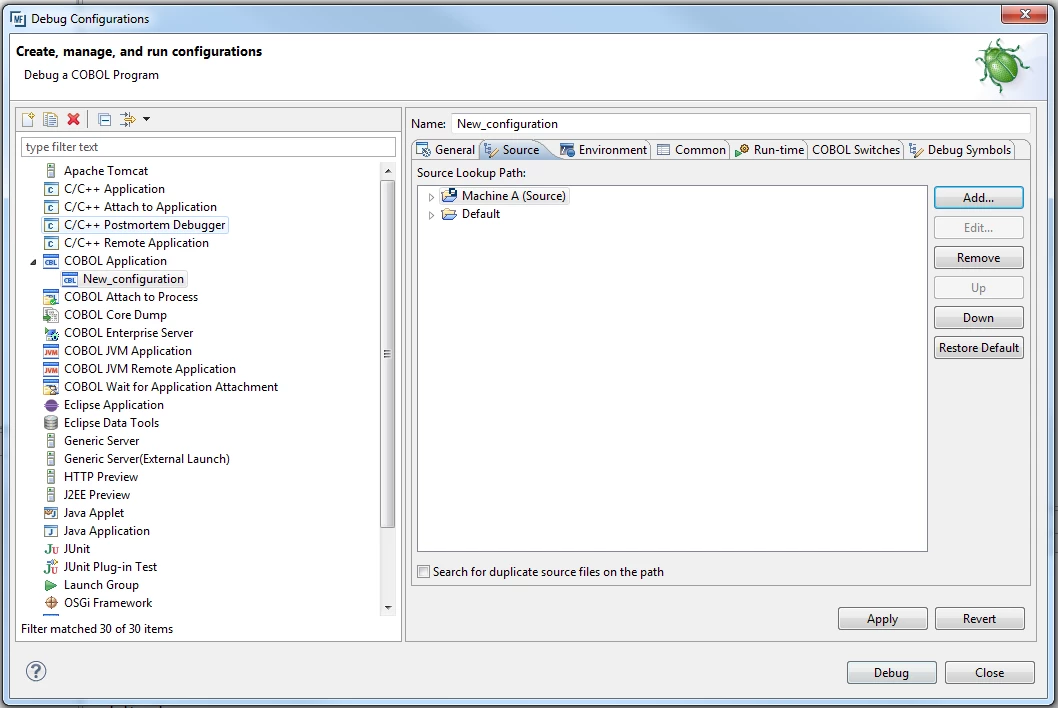1058x708 pixels.
Task: Click the Apply button
Action: click(883, 619)
